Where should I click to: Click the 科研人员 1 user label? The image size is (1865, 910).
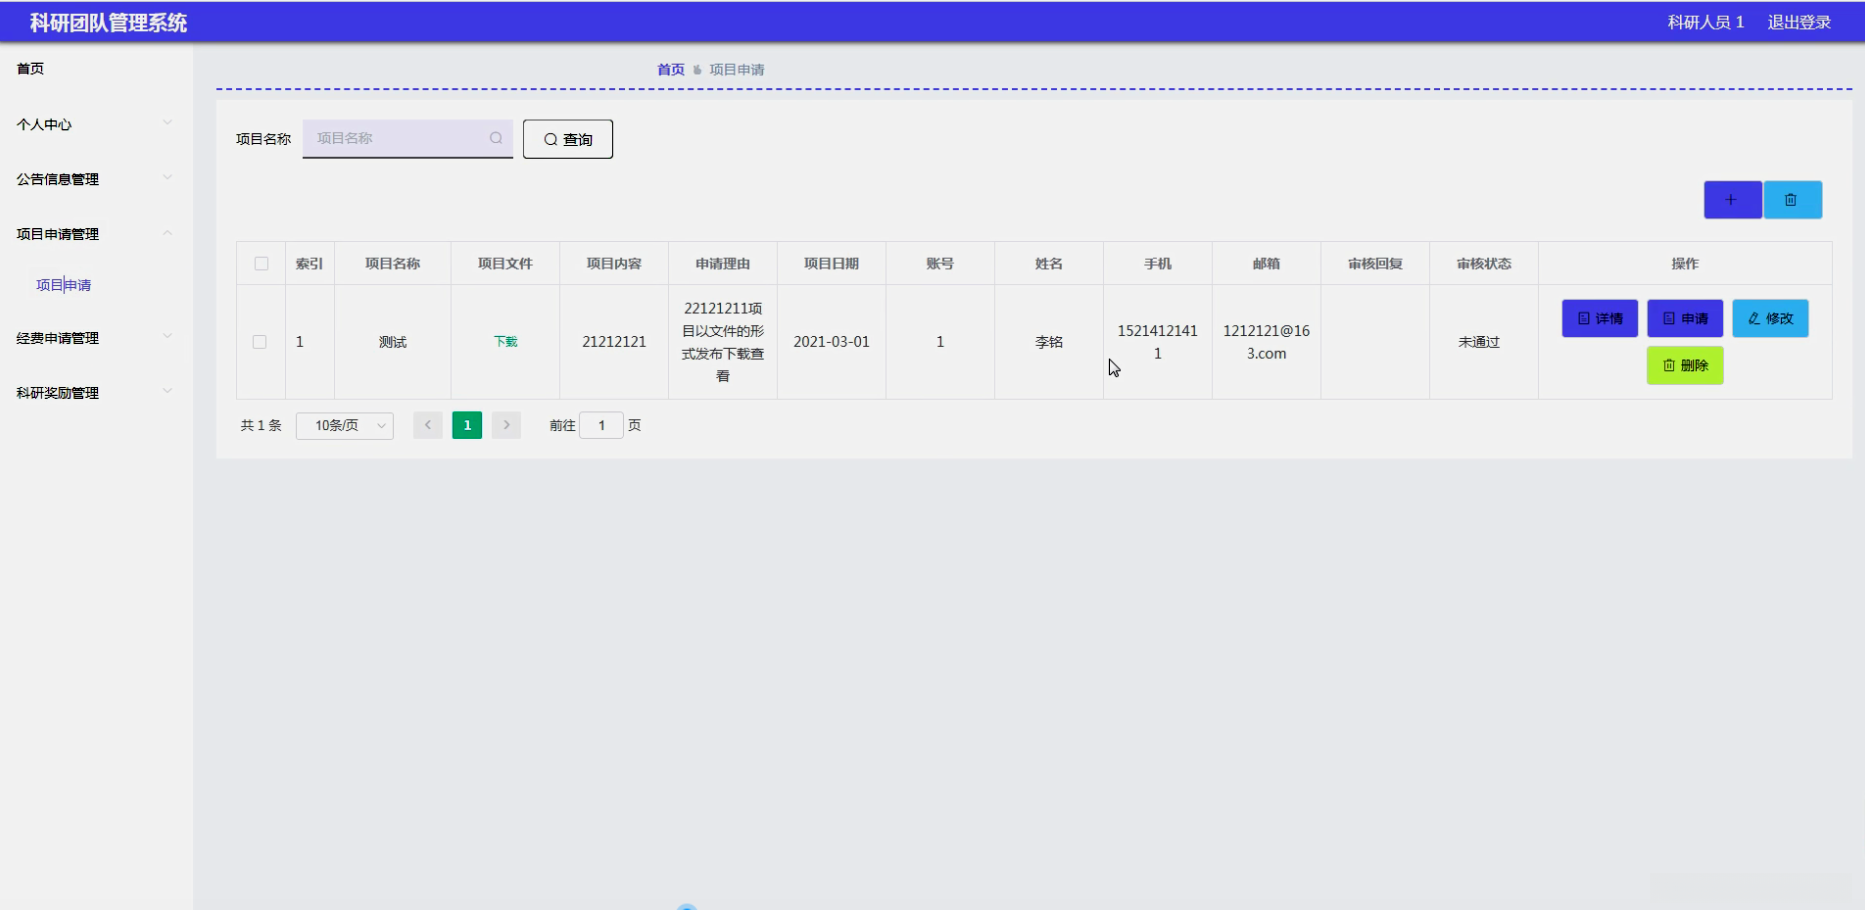point(1706,22)
